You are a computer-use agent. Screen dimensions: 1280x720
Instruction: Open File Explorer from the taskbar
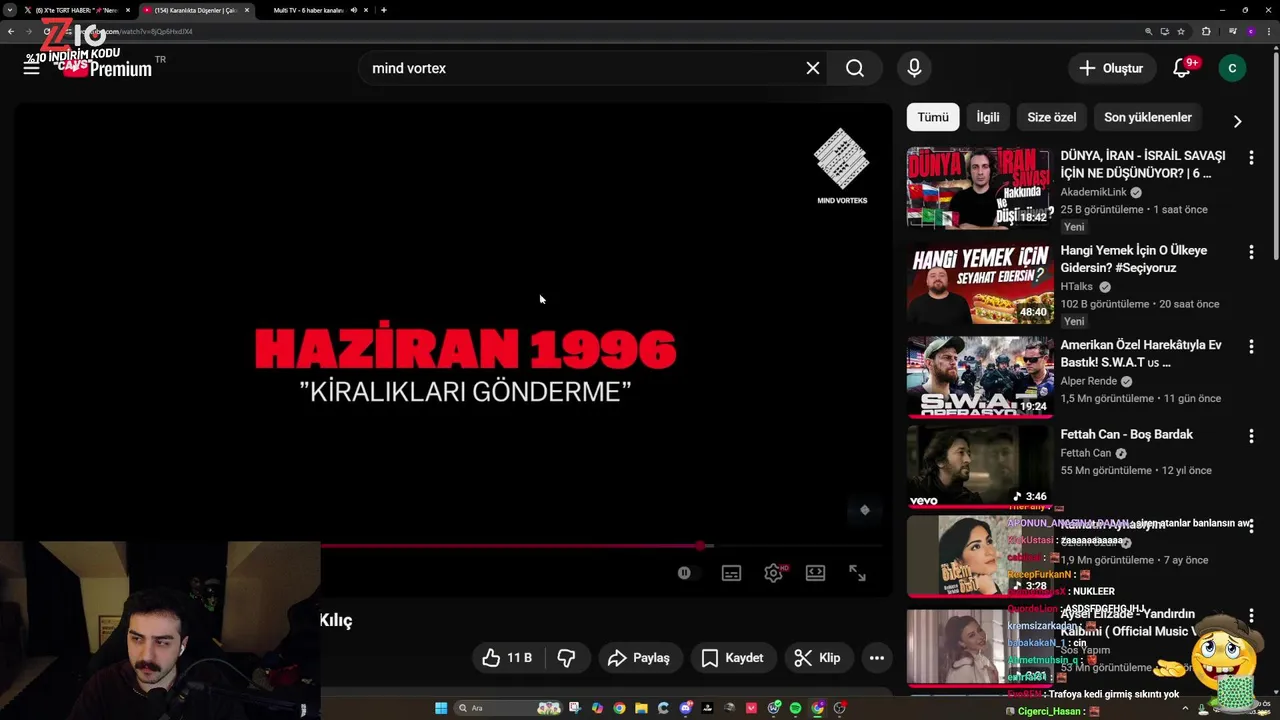tap(641, 708)
